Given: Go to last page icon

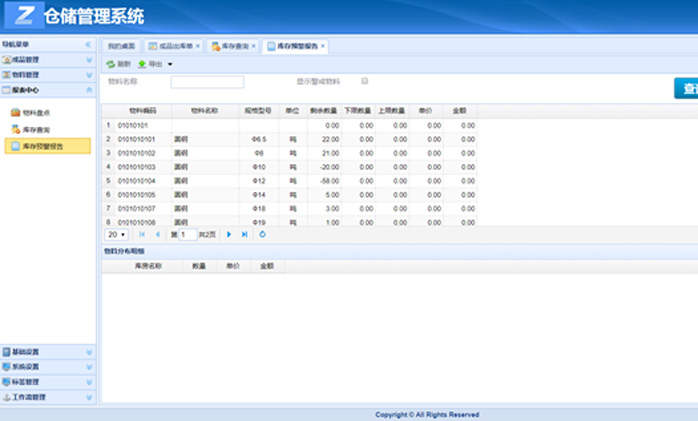Looking at the screenshot, I should (x=244, y=235).
